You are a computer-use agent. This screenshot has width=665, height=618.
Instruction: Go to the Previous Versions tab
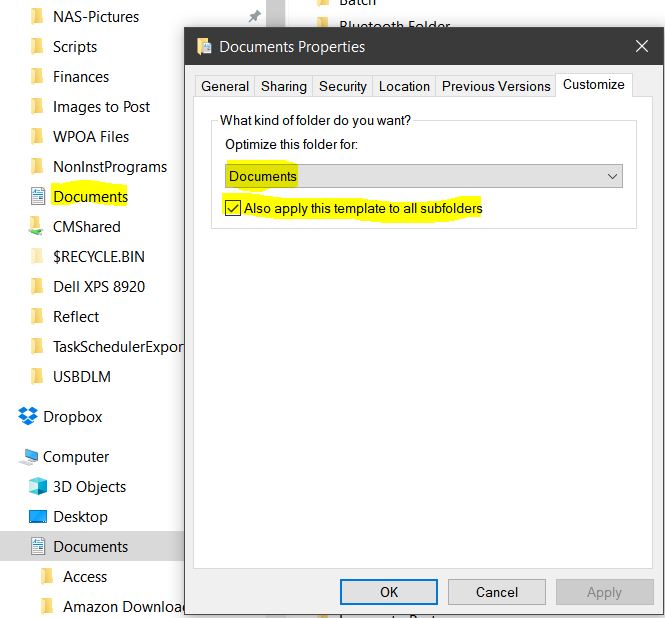pos(496,86)
